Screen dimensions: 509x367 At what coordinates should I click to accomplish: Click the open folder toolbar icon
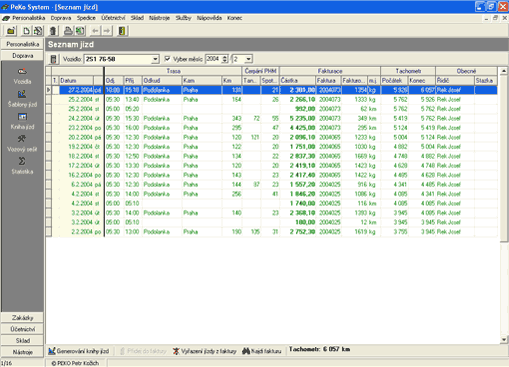point(11,31)
